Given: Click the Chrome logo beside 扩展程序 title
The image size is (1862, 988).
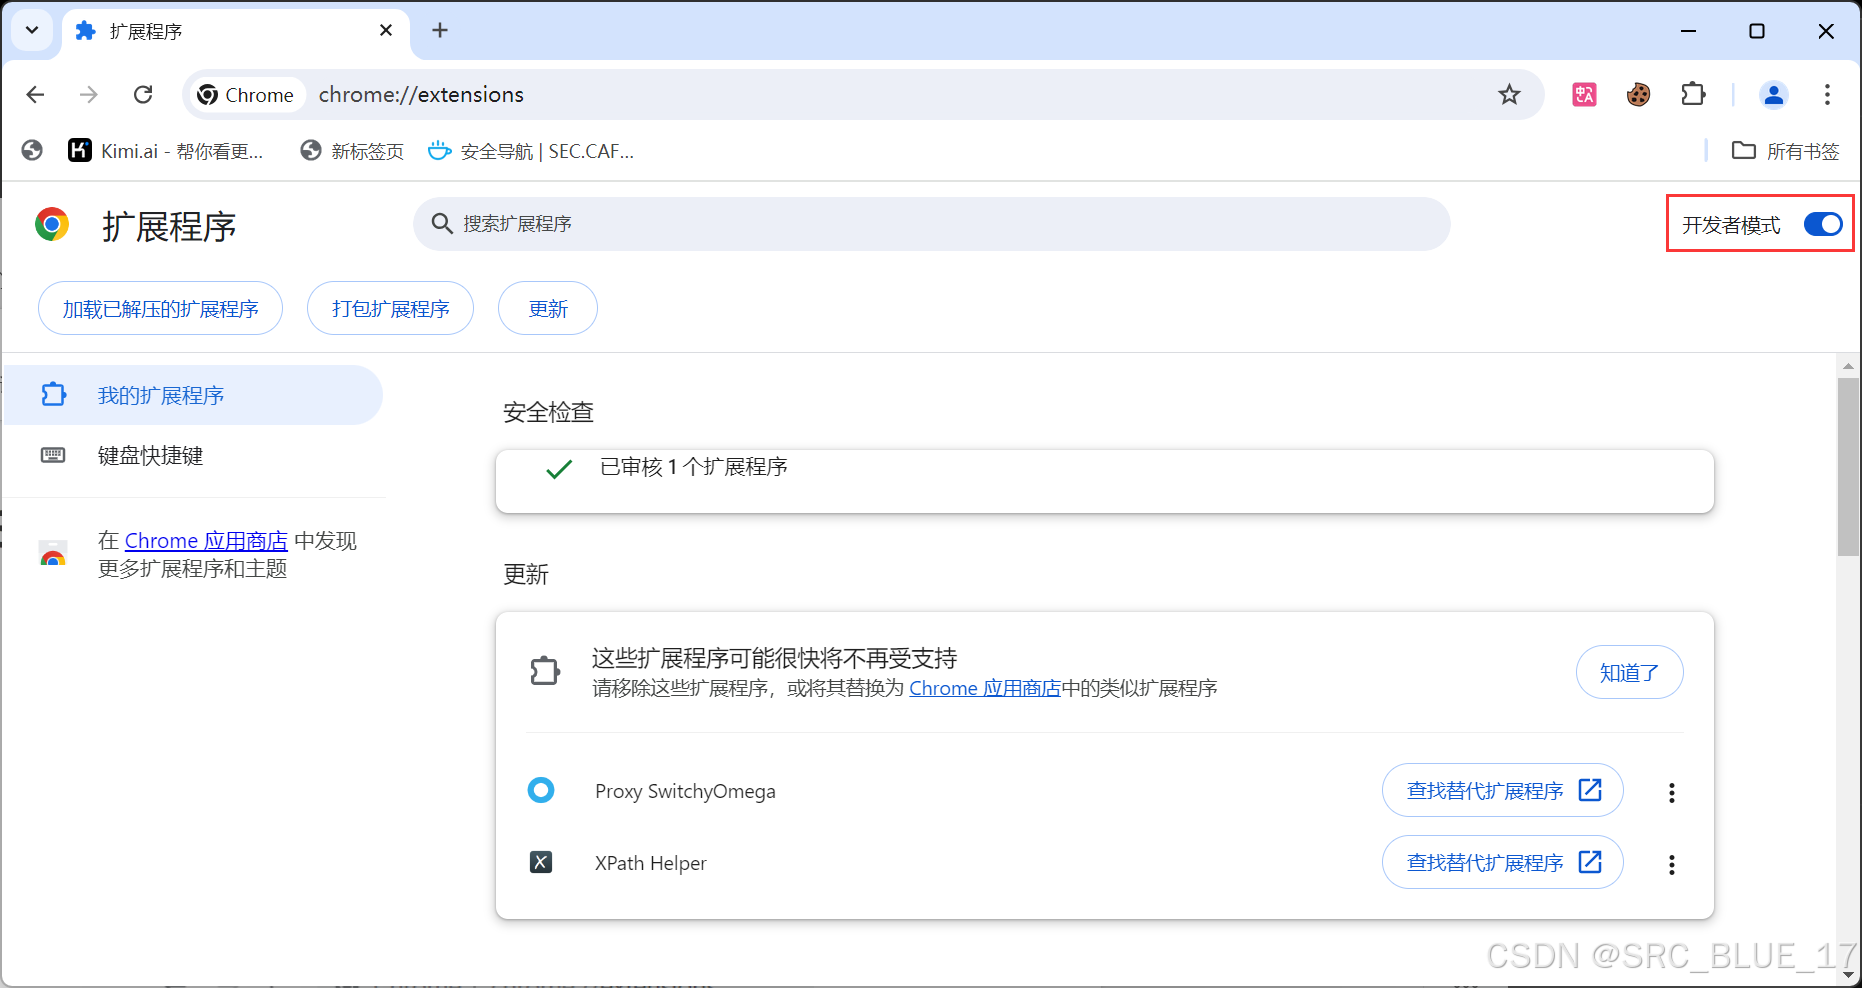Looking at the screenshot, I should point(52,224).
